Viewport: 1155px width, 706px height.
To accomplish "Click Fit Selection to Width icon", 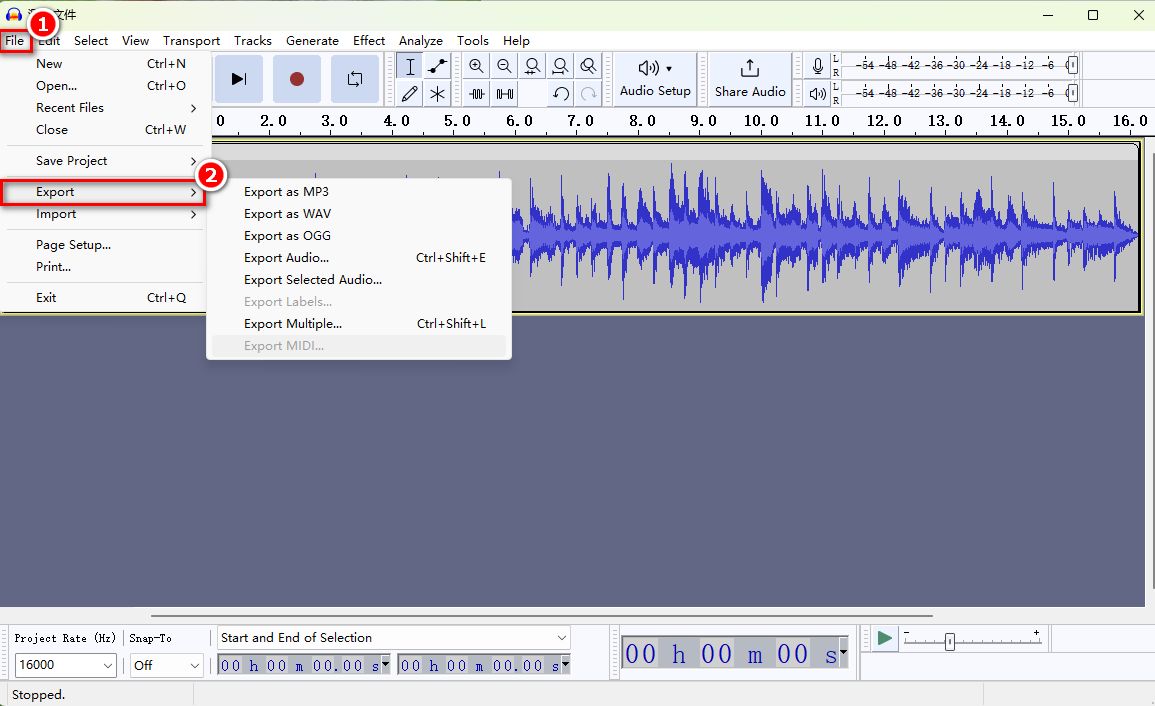I will pyautogui.click(x=533, y=66).
